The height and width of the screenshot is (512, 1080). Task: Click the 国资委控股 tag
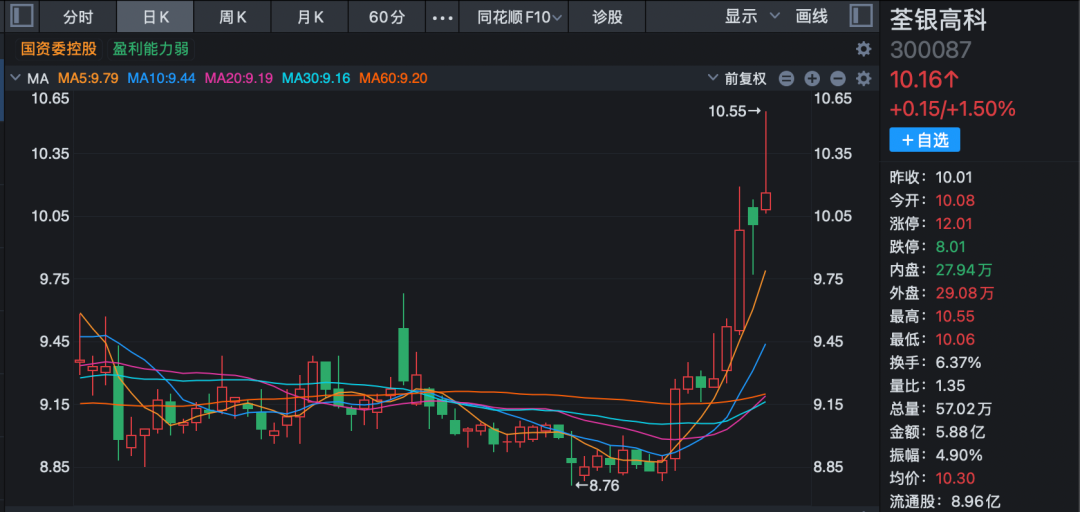point(59,49)
